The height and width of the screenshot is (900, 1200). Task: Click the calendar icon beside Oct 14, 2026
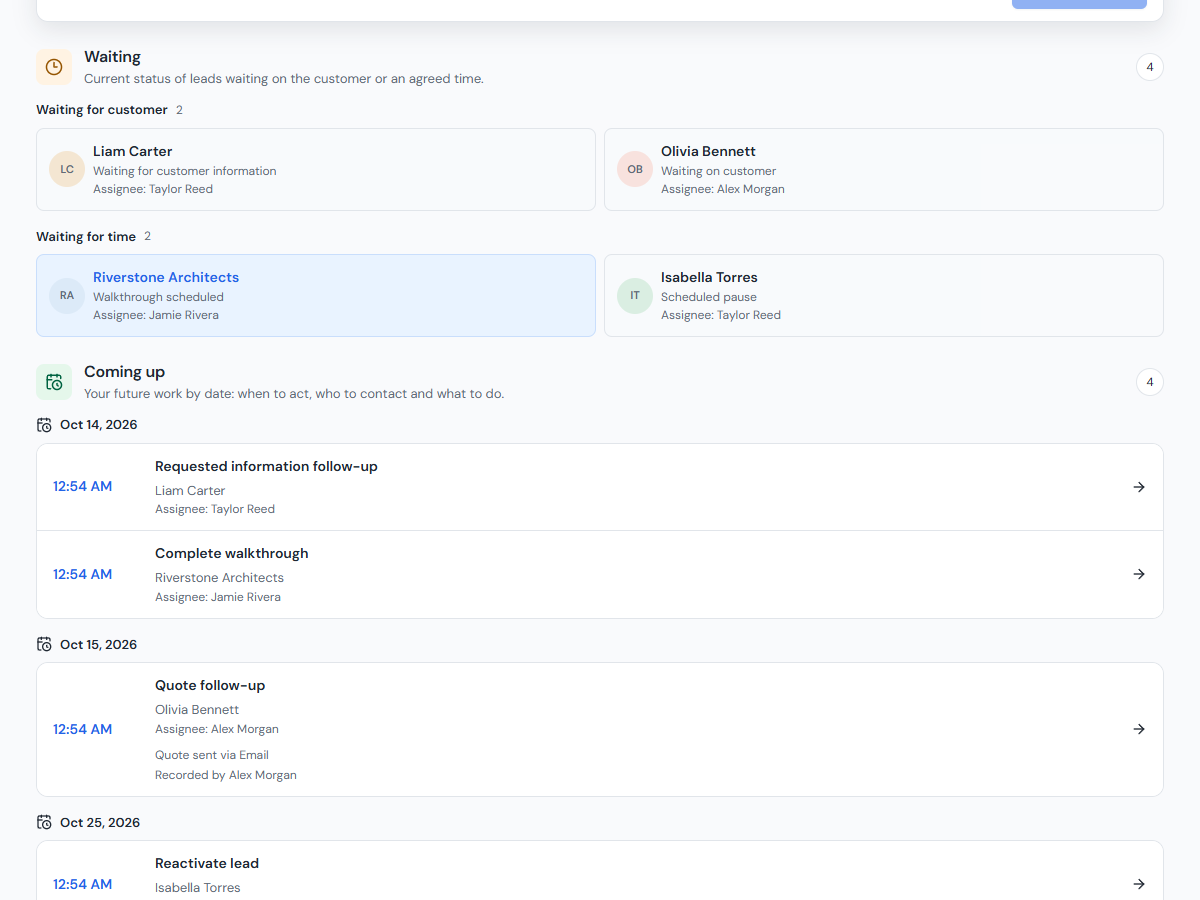(44, 425)
